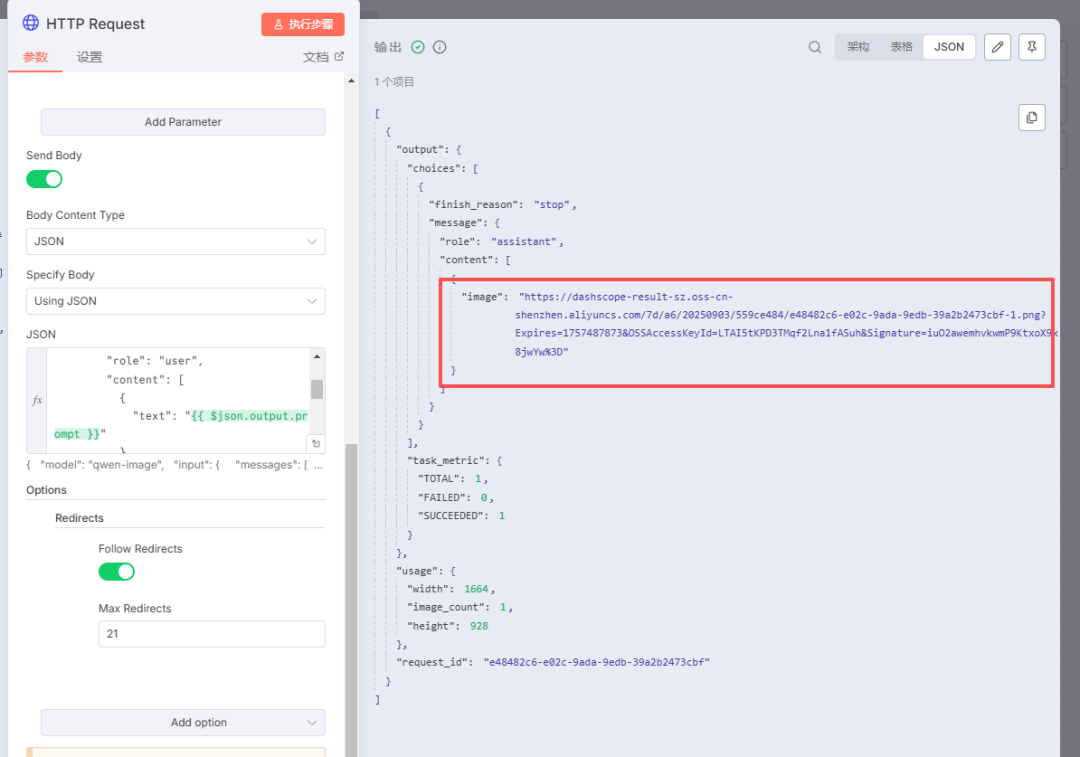Switch to the 设置 tab
The height and width of the screenshot is (757, 1080).
coord(90,57)
